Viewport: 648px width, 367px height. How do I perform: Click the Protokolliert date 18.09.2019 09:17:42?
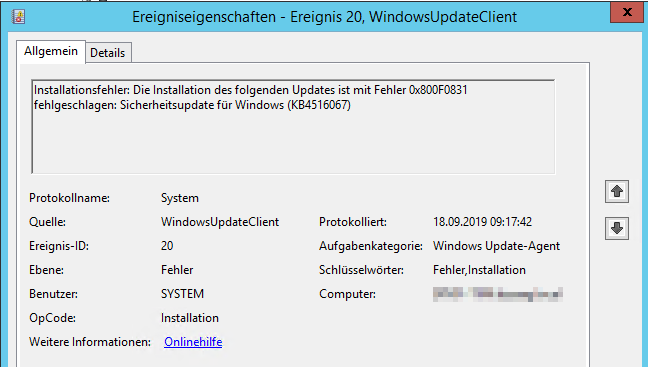[482, 222]
